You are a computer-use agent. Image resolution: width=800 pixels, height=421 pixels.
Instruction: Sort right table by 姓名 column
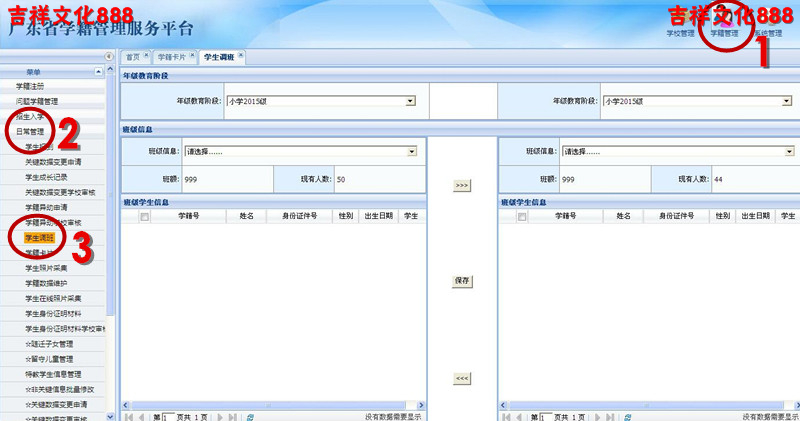point(623,216)
